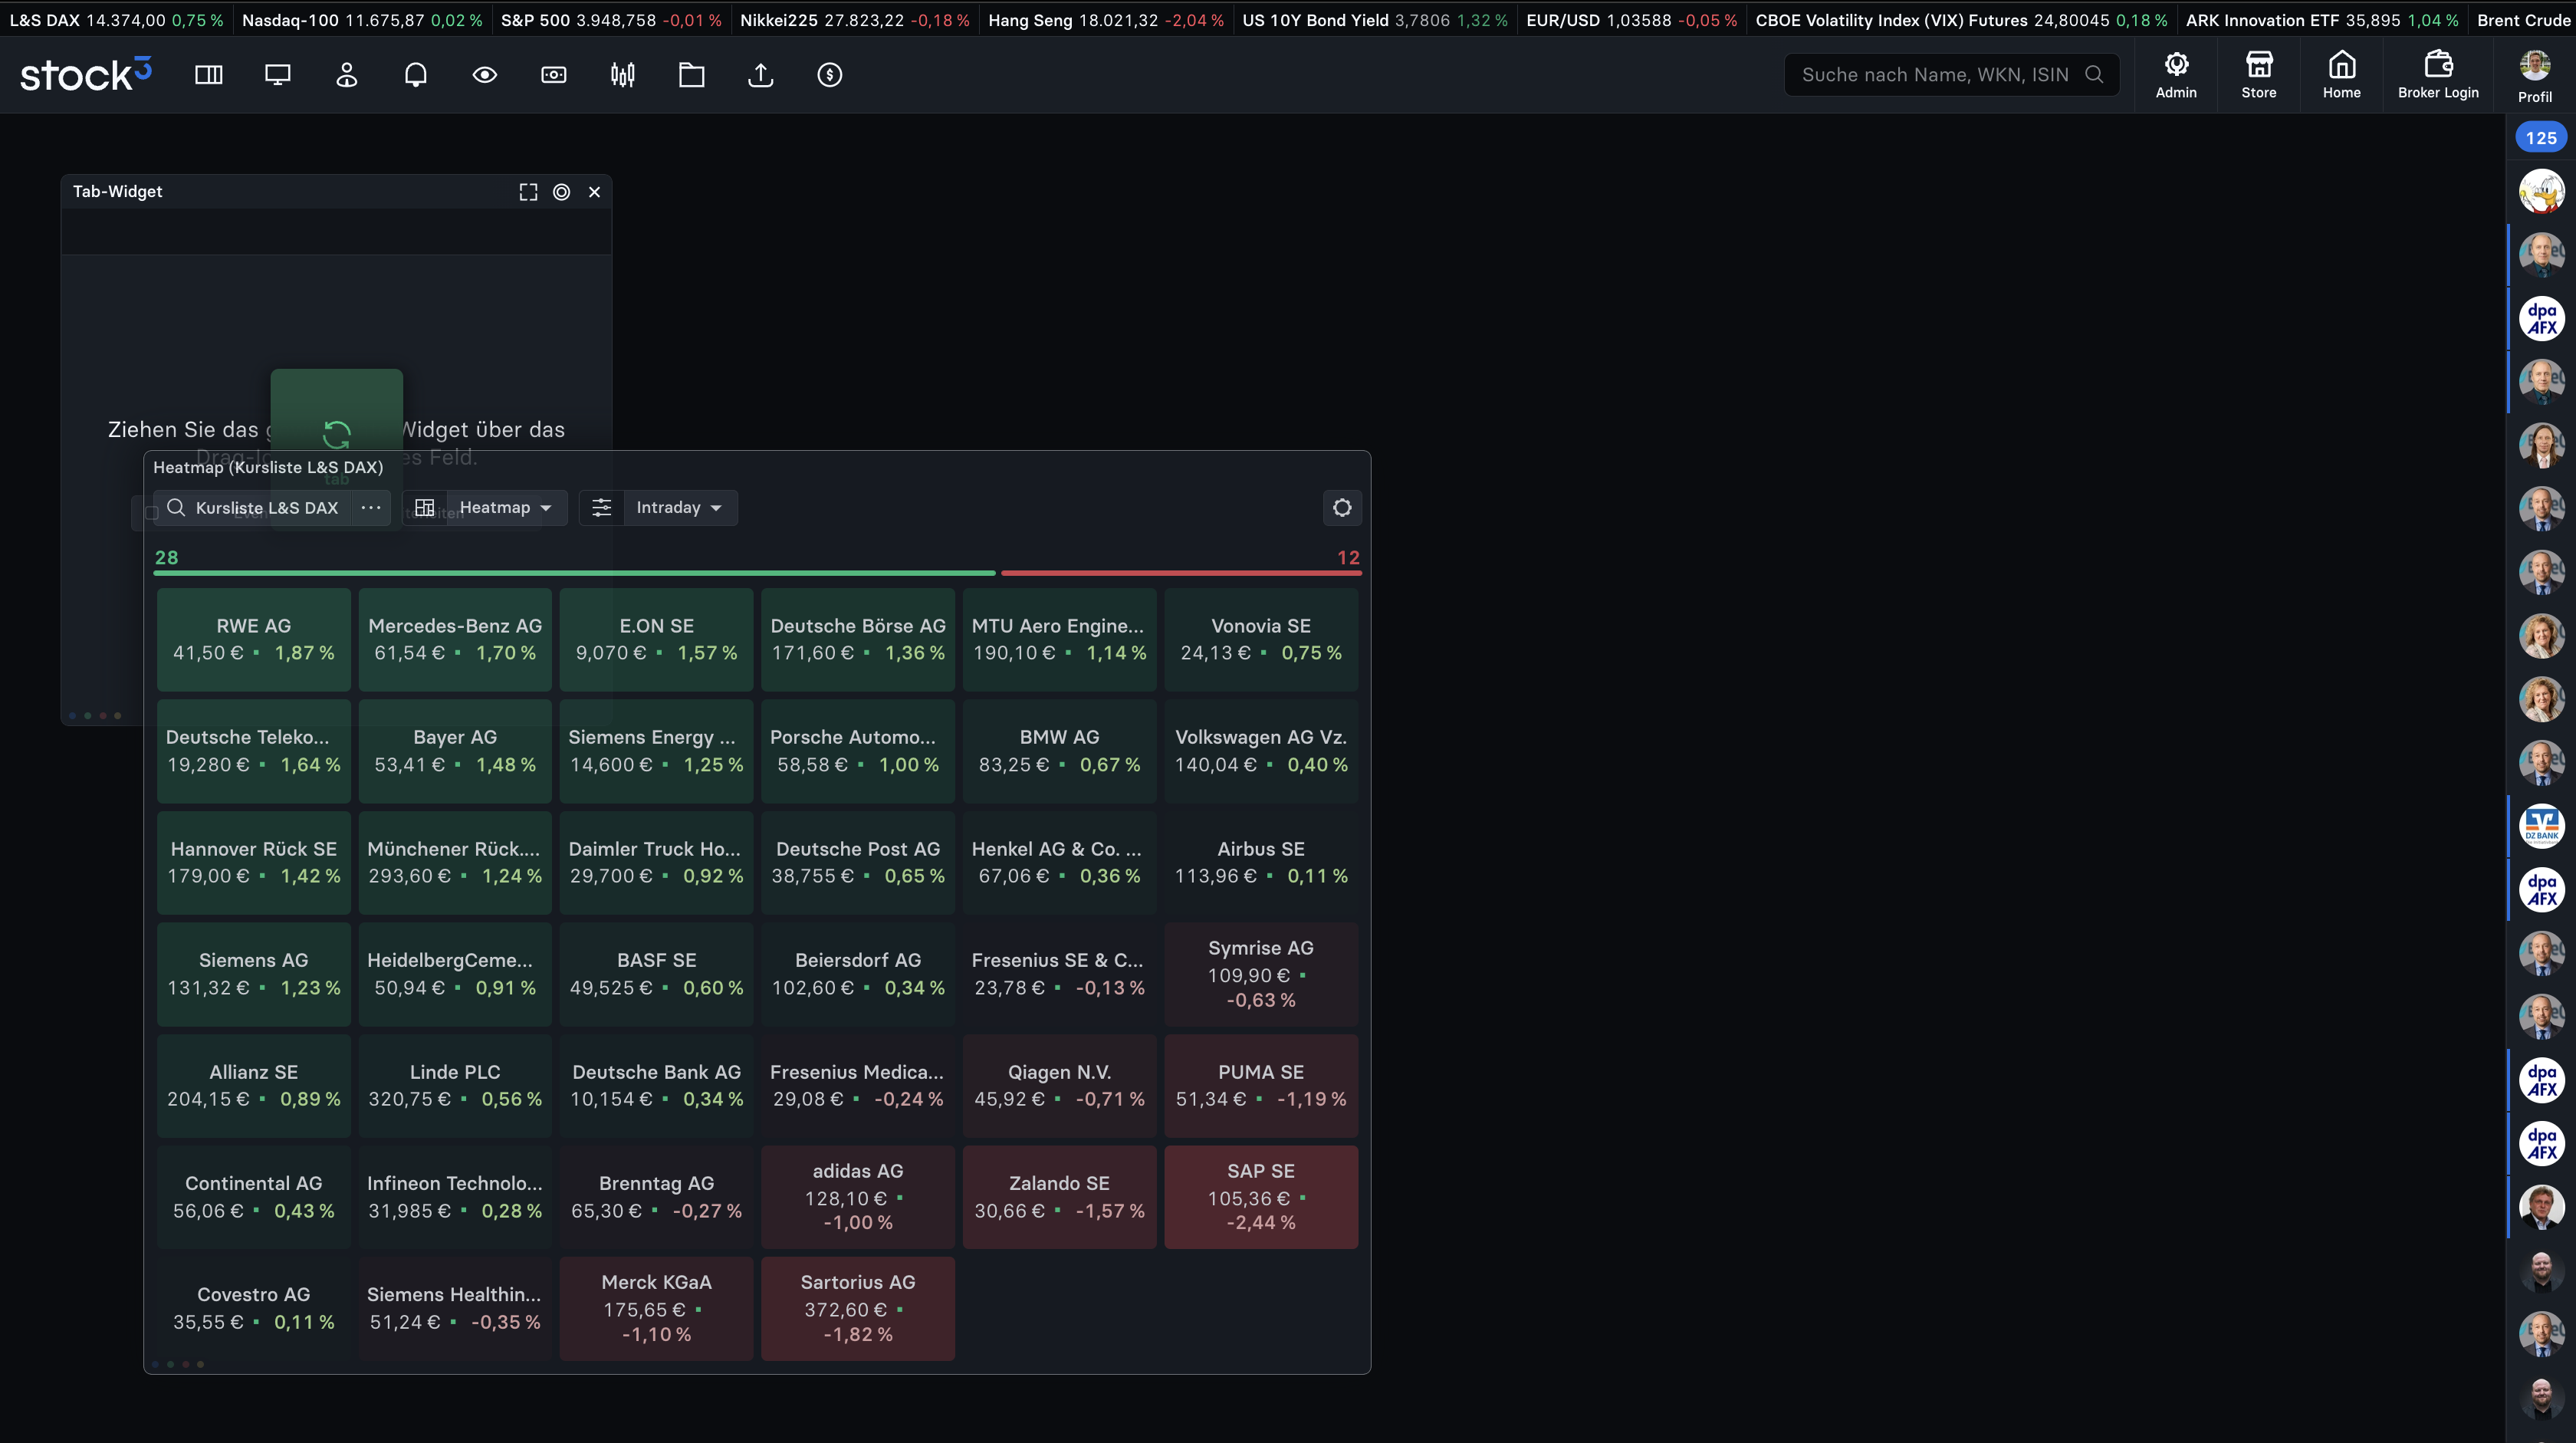
Task: Click the filter sliders icon beside Intraday
Action: 601,508
